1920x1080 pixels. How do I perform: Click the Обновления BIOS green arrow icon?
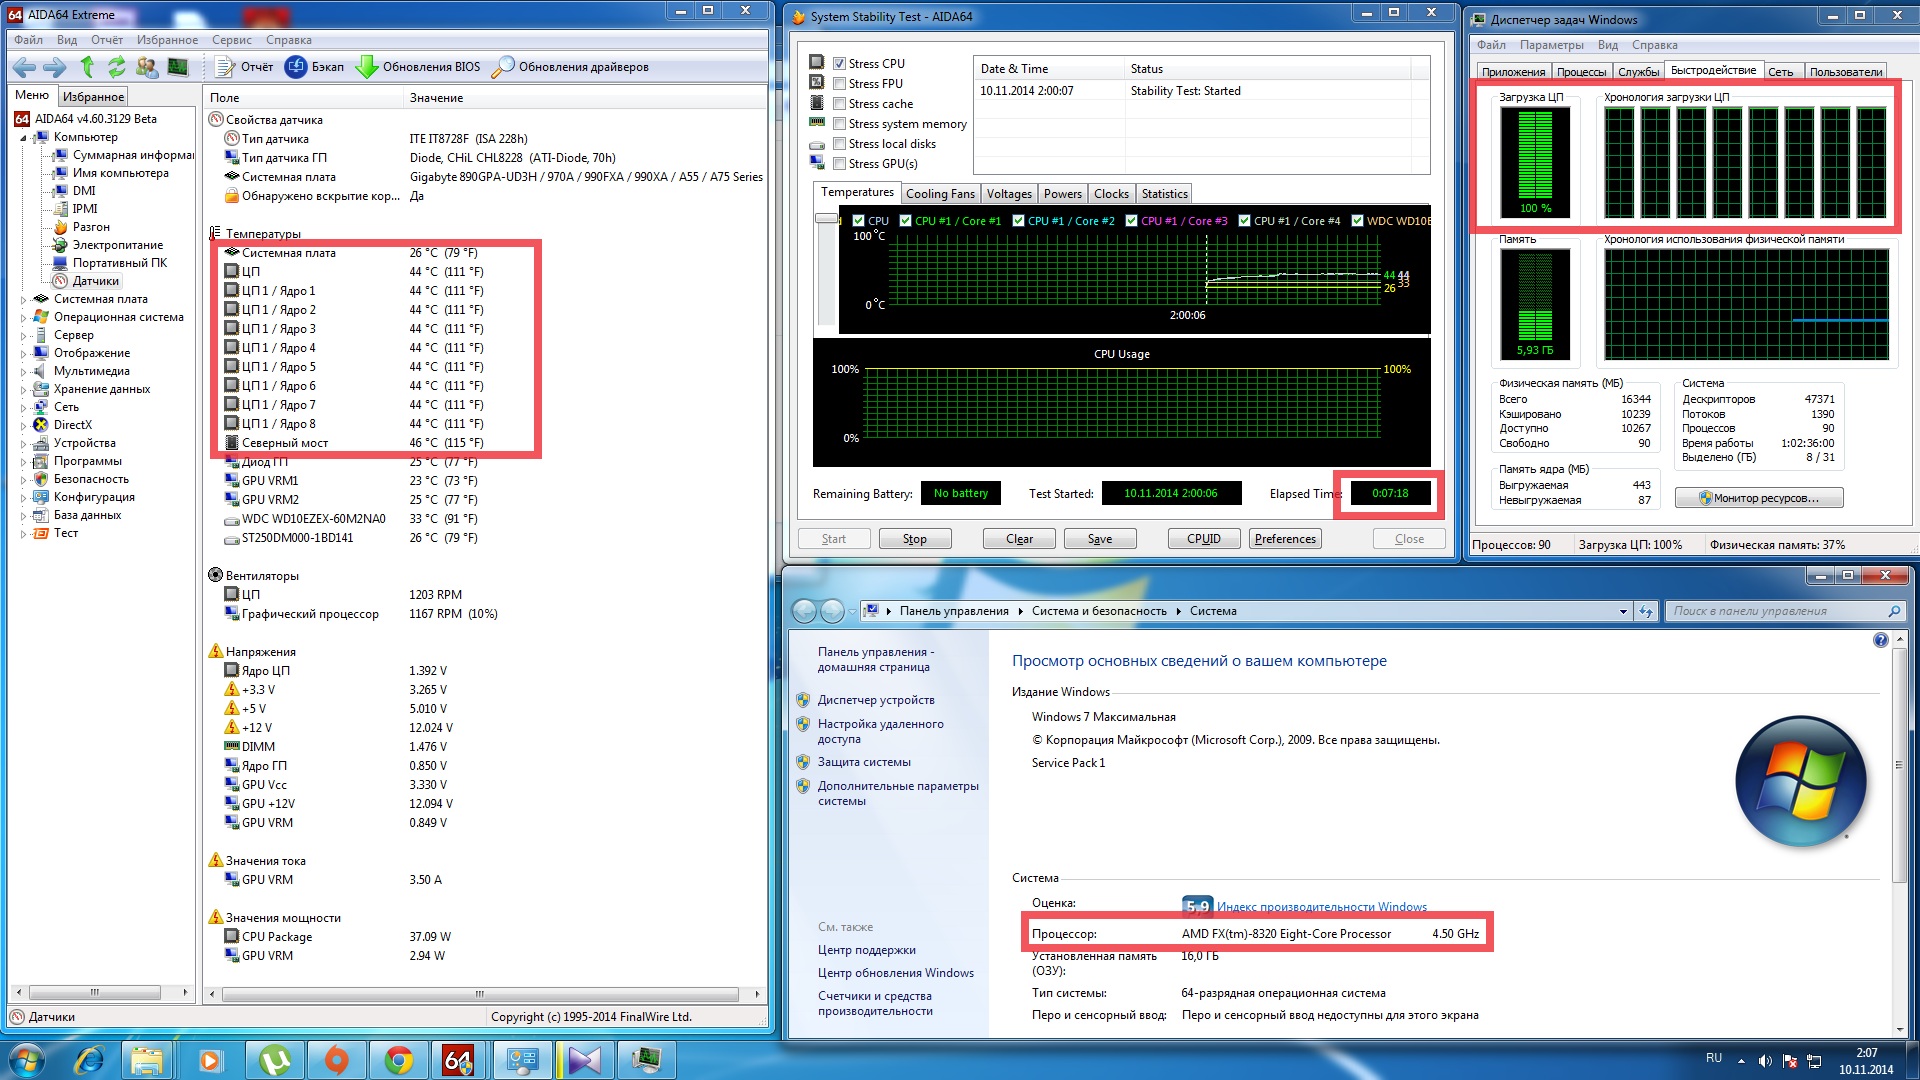(x=367, y=67)
